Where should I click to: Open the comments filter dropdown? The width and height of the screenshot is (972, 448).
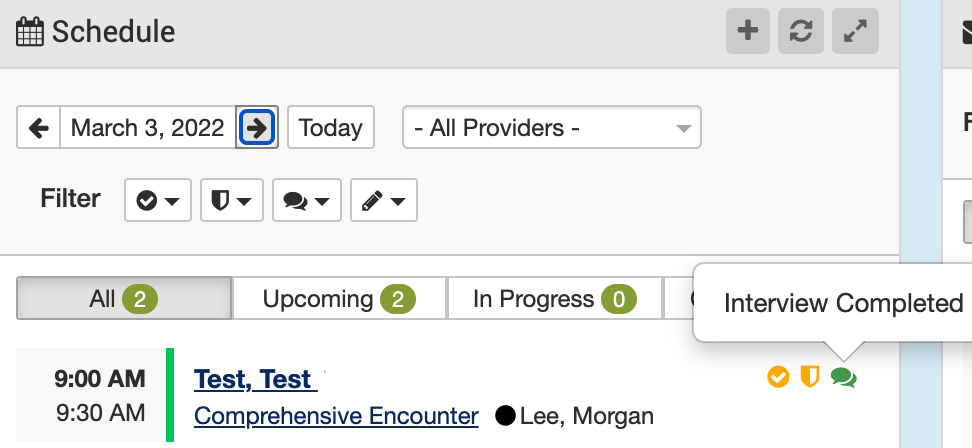[305, 200]
